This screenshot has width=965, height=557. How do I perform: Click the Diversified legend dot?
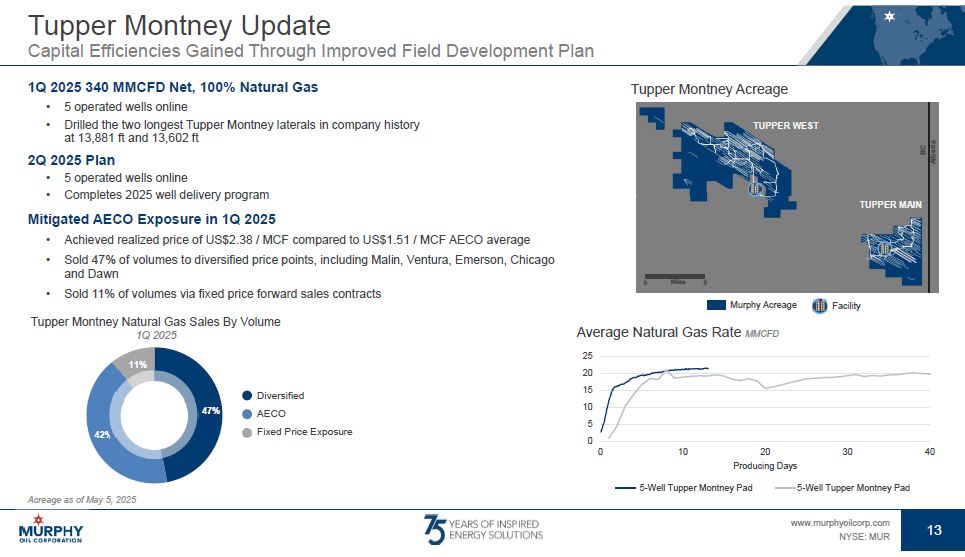tap(248, 396)
